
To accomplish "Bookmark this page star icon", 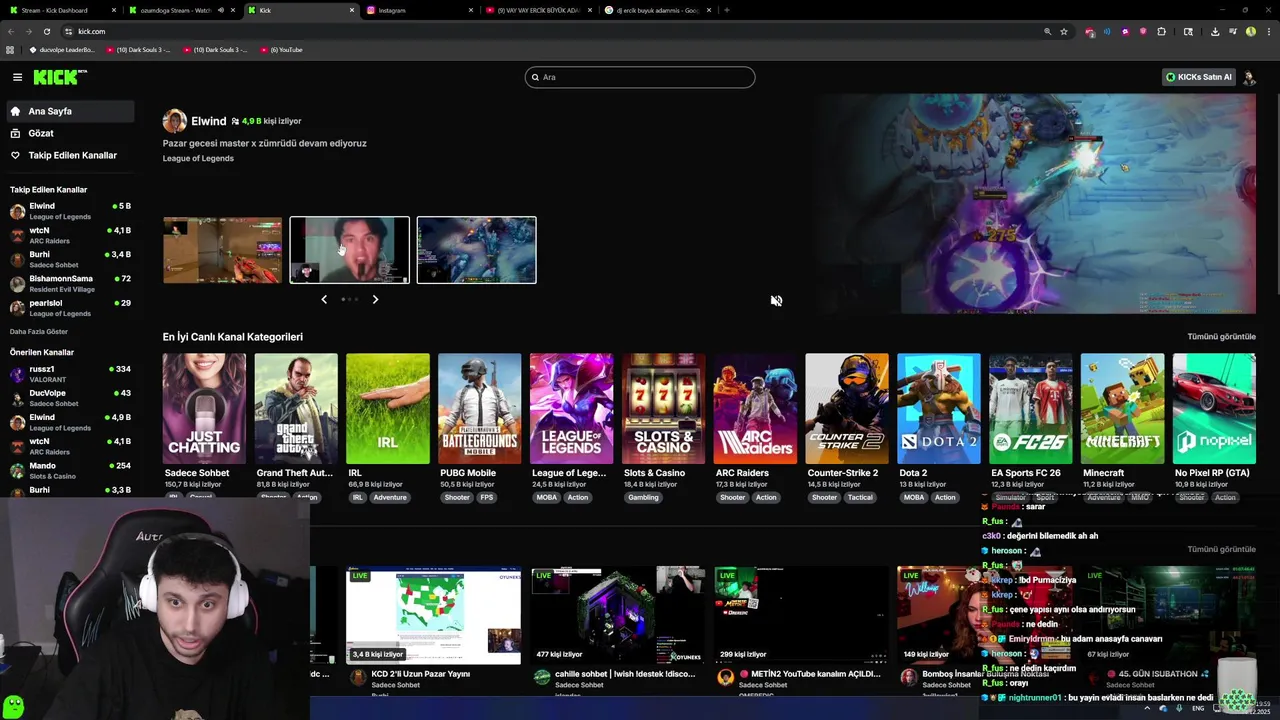I will pyautogui.click(x=1064, y=31).
